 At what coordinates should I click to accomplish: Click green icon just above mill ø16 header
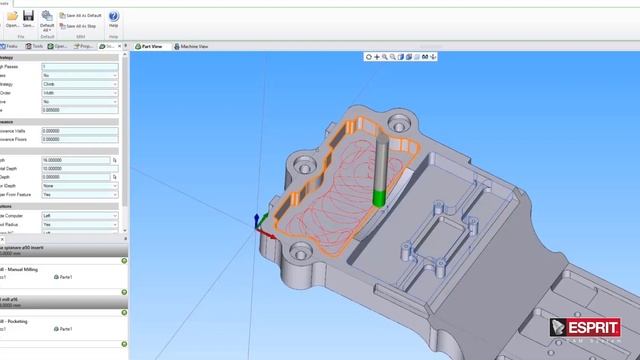[x=124, y=292]
